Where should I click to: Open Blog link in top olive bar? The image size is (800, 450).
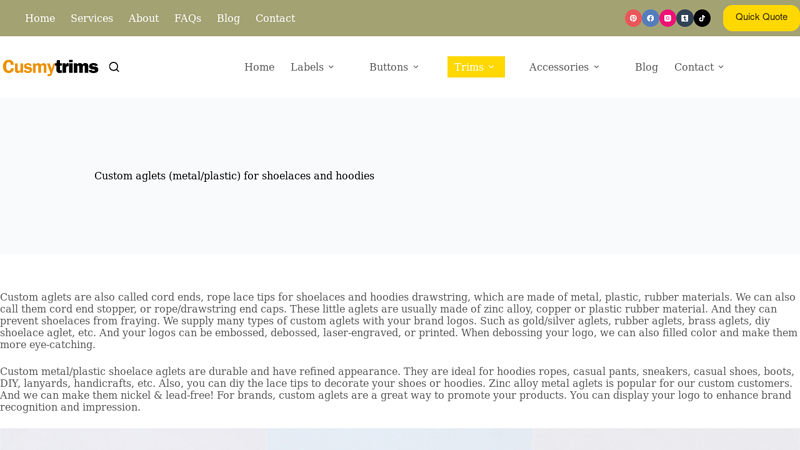pyautogui.click(x=228, y=18)
